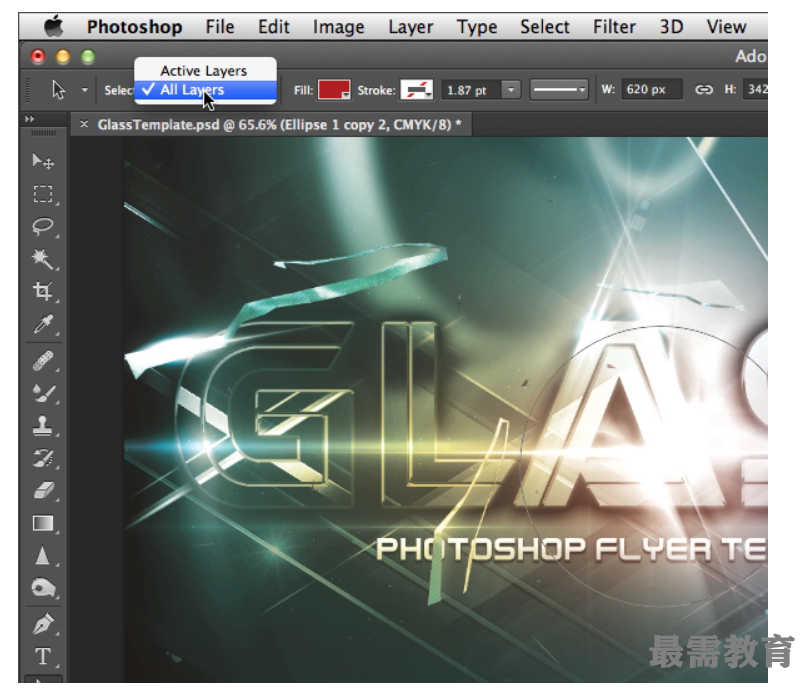
Task: Select the Magic Wand tool
Action: [43, 259]
